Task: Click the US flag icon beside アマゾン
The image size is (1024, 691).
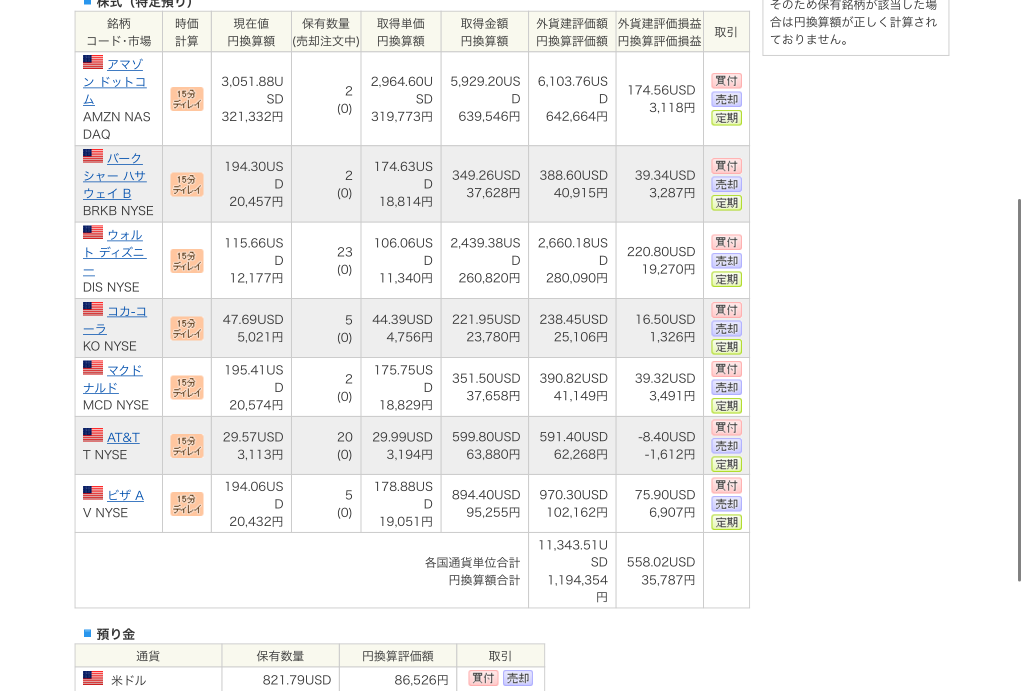Action: point(93,62)
